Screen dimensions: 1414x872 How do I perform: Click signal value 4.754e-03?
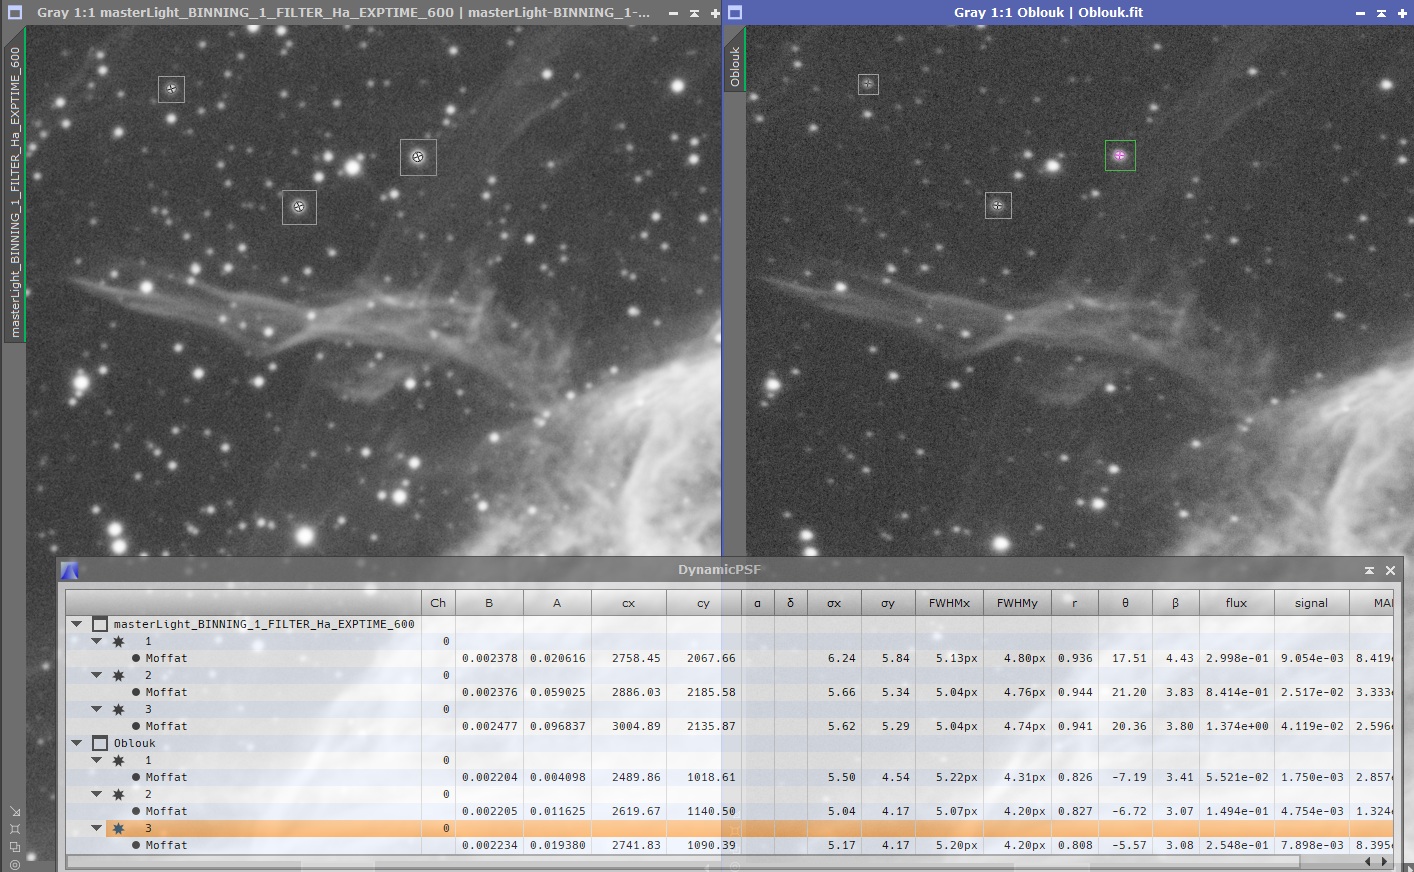coord(1312,811)
